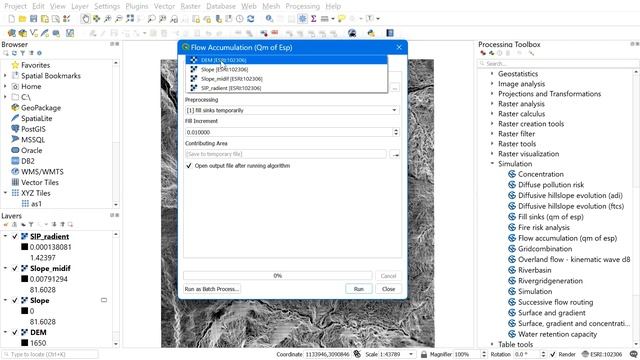Open the Plugins menu
The width and height of the screenshot is (640, 360).
click(137, 6)
